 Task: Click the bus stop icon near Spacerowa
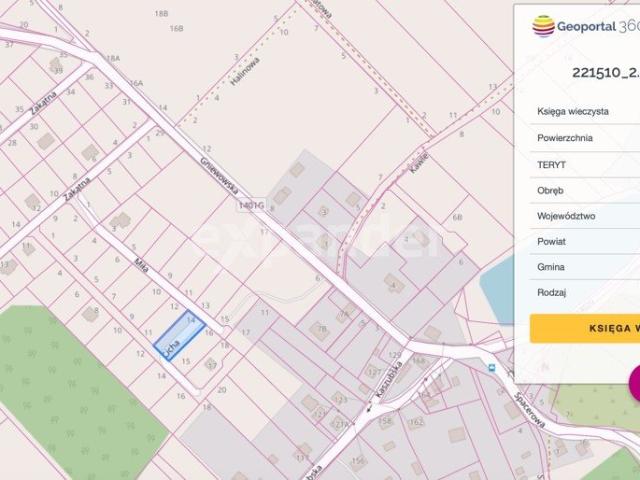(x=489, y=367)
